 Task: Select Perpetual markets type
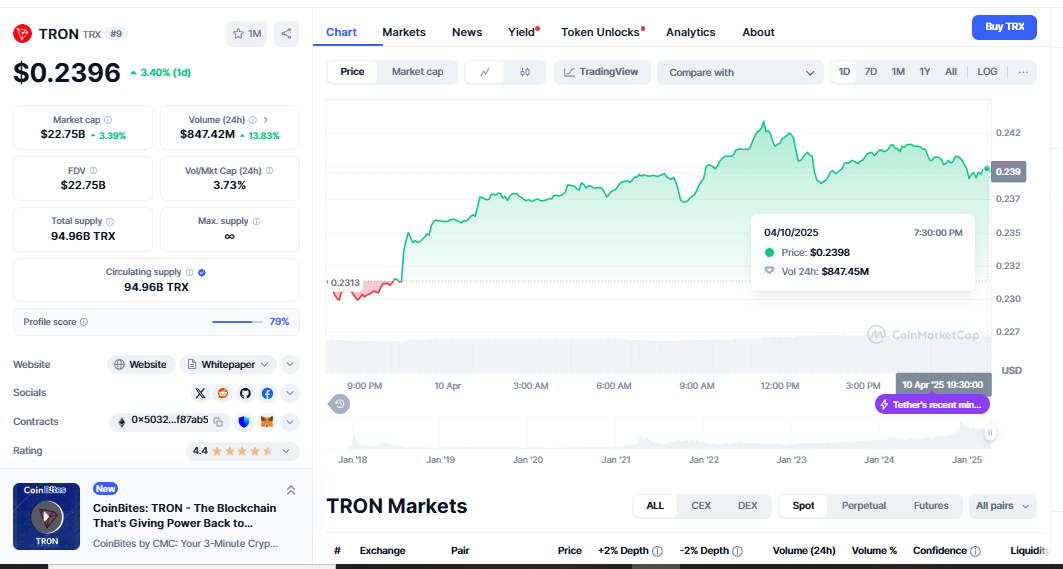(864, 506)
